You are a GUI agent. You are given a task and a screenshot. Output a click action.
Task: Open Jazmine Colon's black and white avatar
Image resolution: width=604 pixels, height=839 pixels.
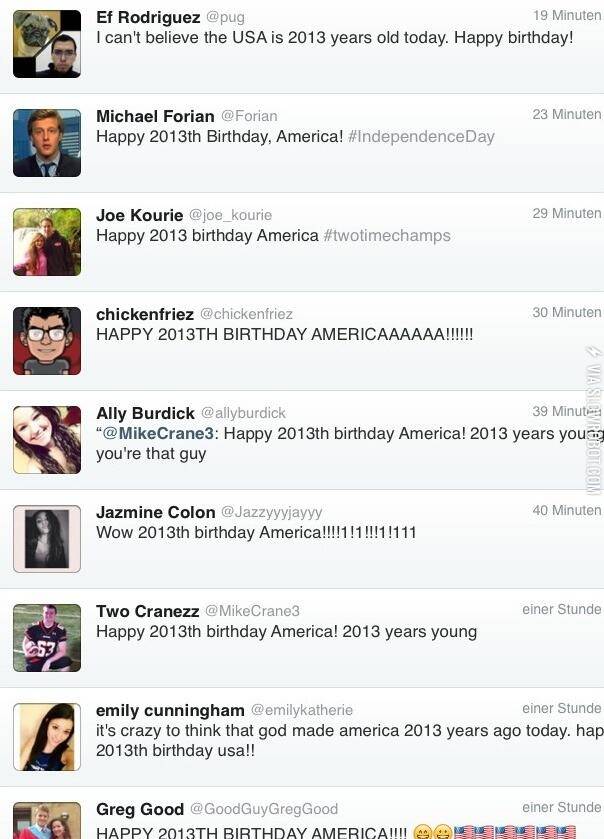(47, 539)
